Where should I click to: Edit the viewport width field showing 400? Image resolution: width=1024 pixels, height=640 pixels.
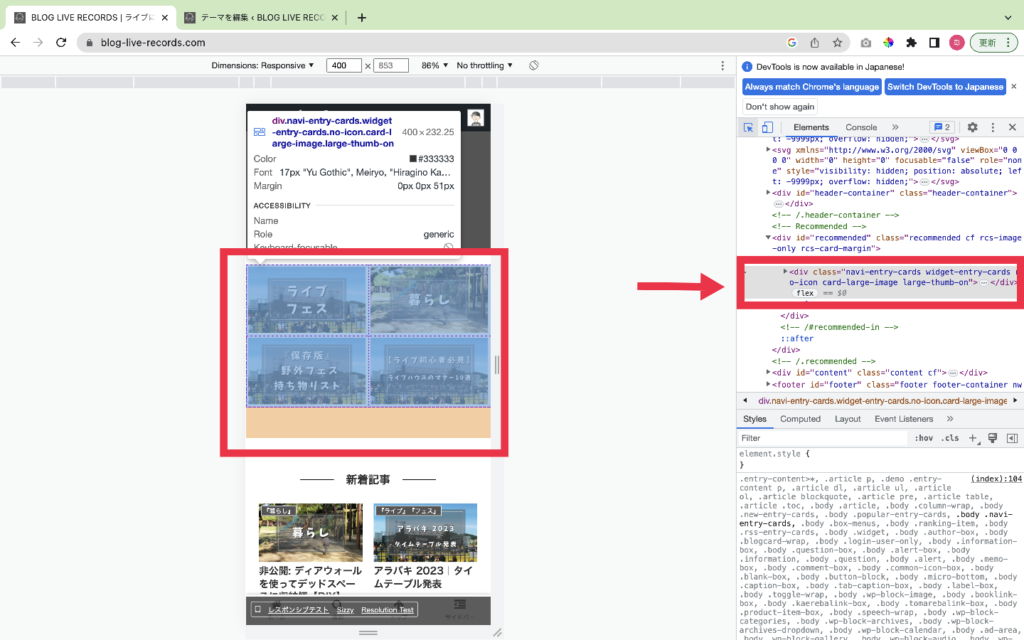(344, 65)
